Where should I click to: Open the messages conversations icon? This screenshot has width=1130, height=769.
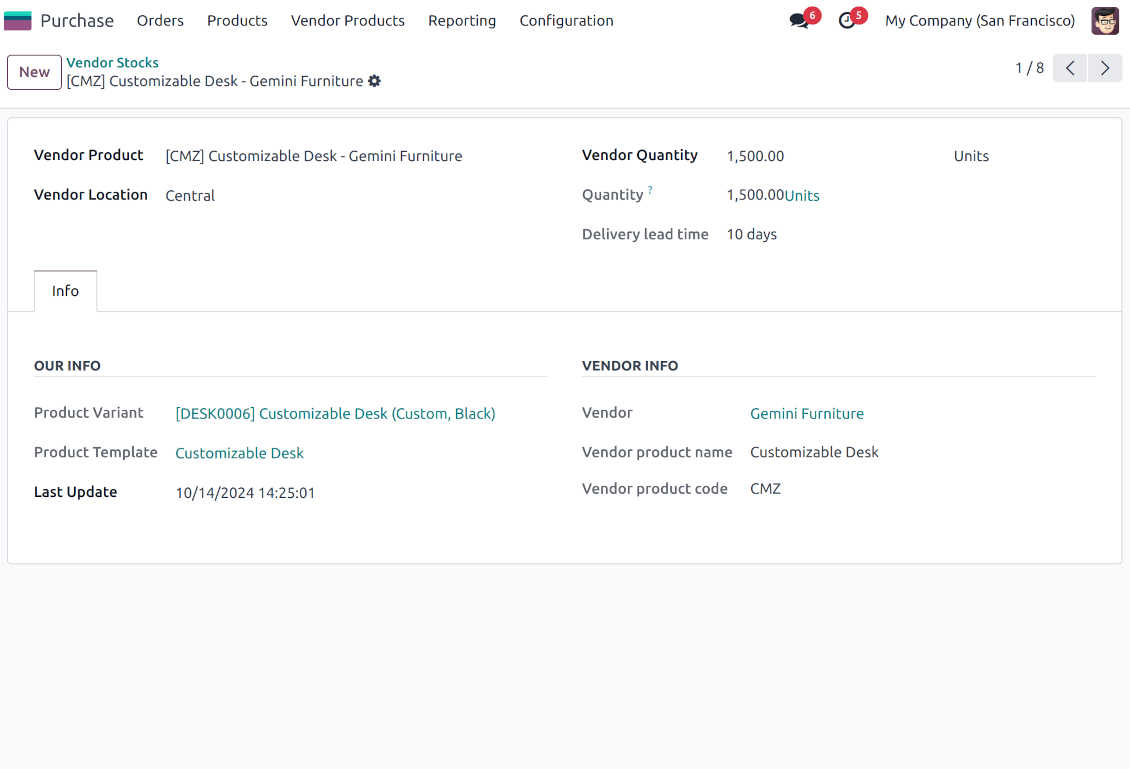click(x=797, y=20)
